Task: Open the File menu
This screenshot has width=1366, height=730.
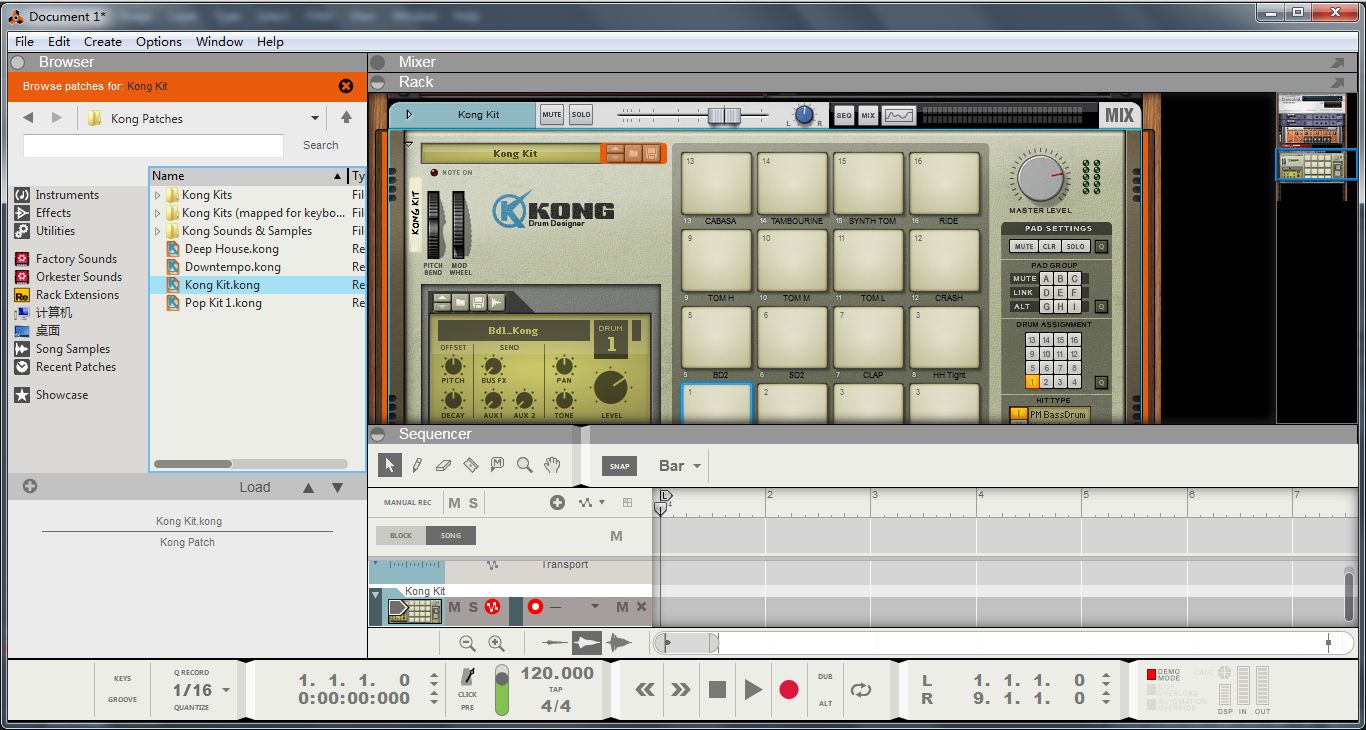Action: point(25,41)
